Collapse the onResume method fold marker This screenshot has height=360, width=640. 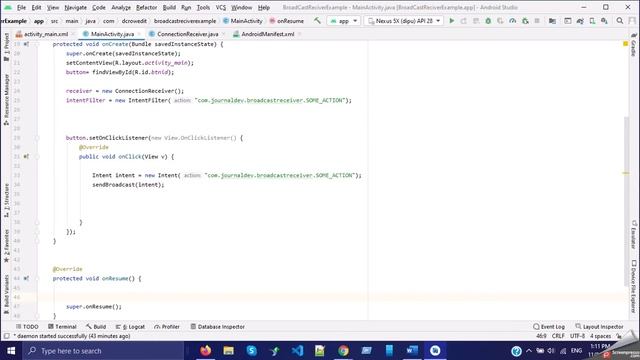coord(37,278)
